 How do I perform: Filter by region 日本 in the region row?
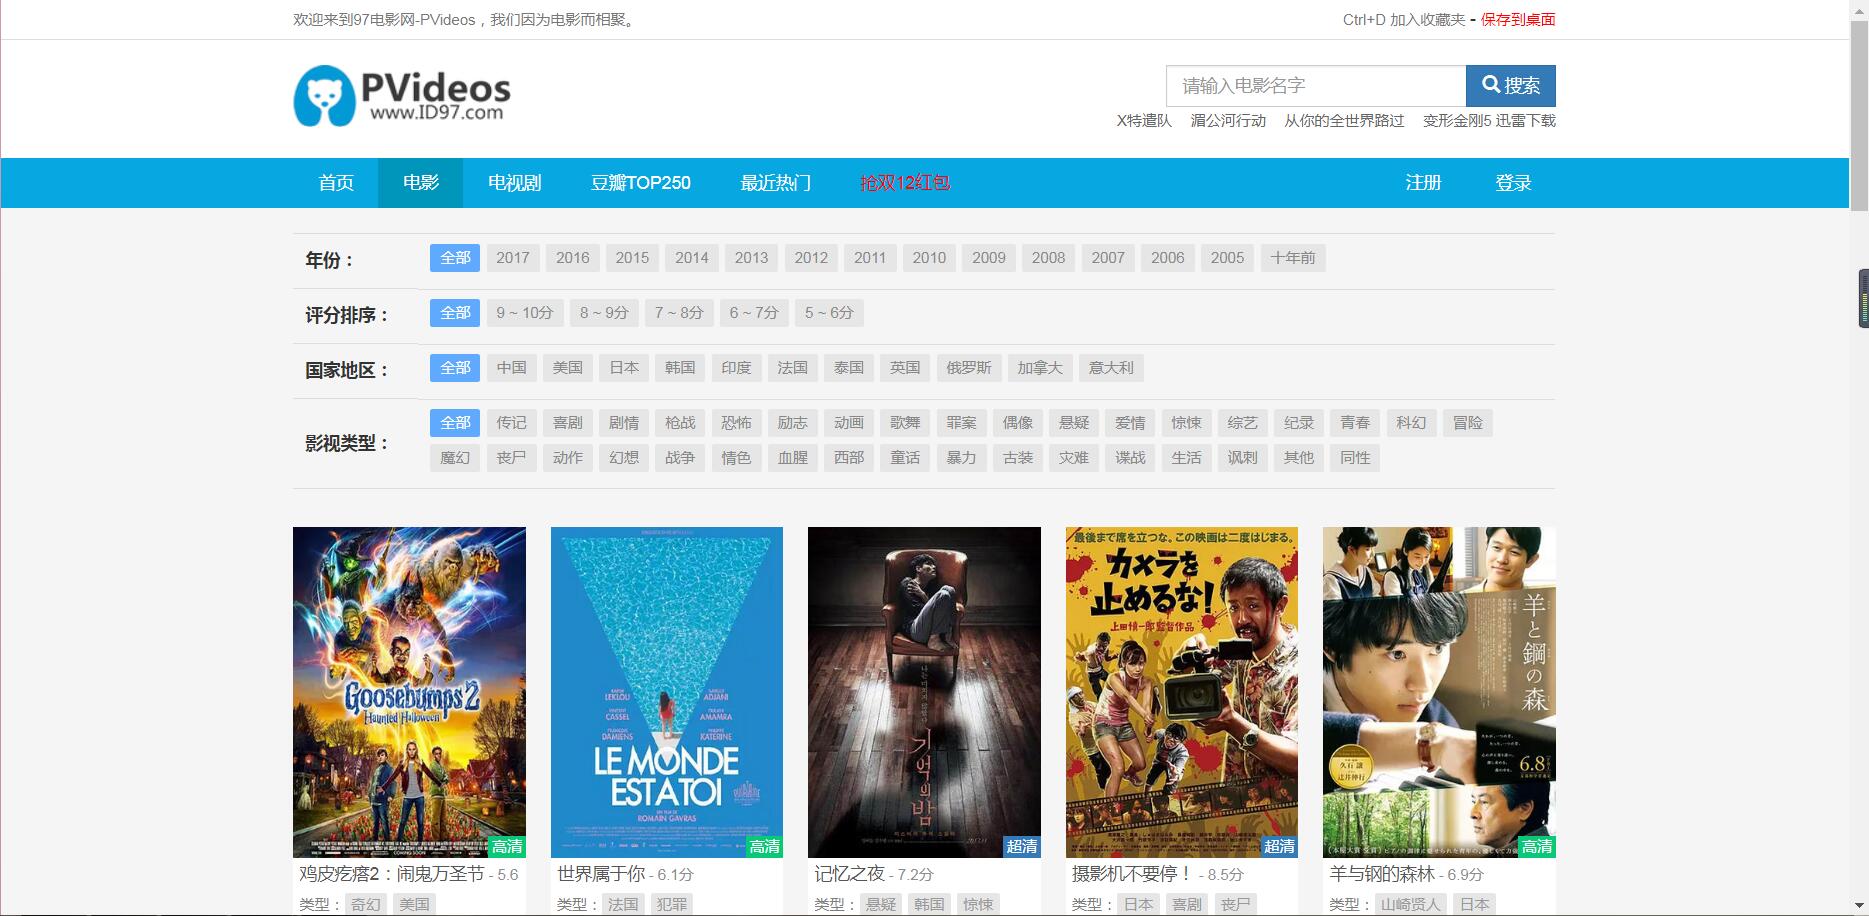(x=624, y=368)
